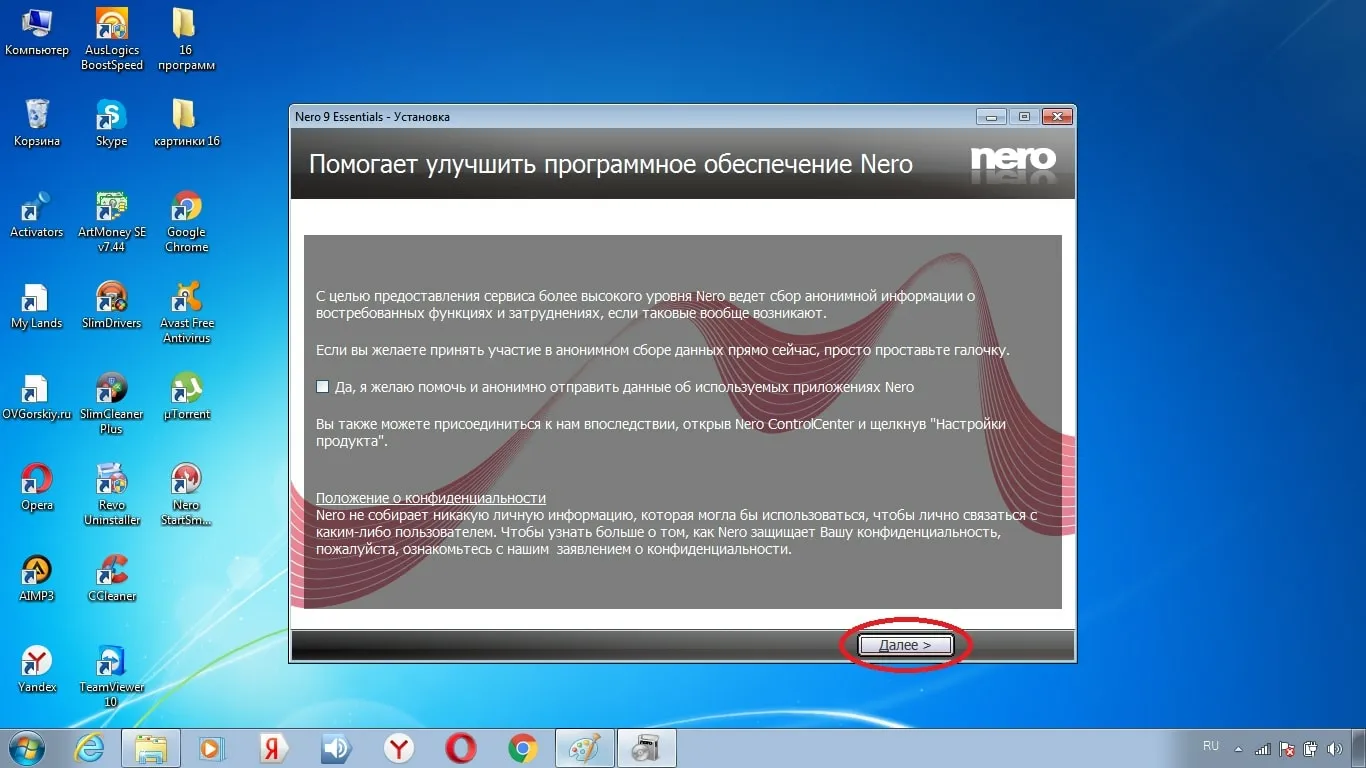Select the Avast Free Antivirus icon
Image resolution: width=1366 pixels, height=768 pixels.
tap(186, 300)
